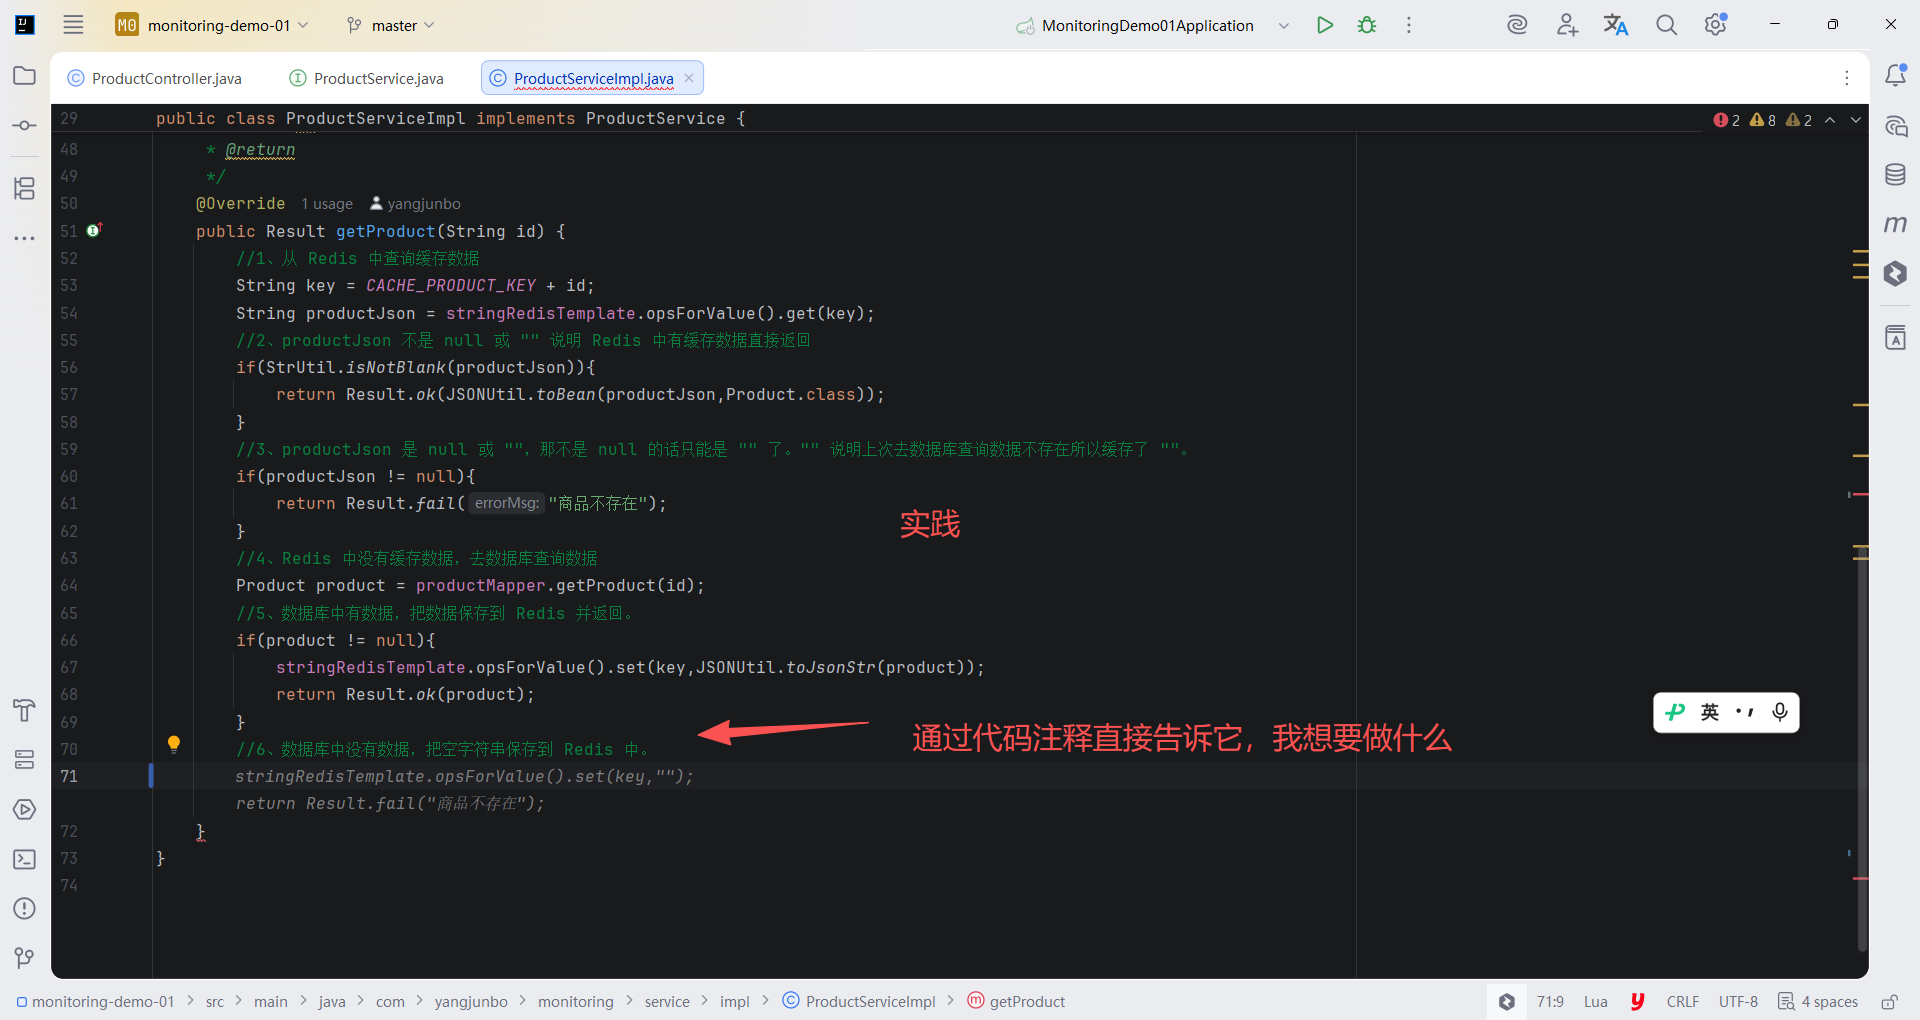
Task: Click getProduct in breadcrumb bar
Action: (x=1016, y=1001)
